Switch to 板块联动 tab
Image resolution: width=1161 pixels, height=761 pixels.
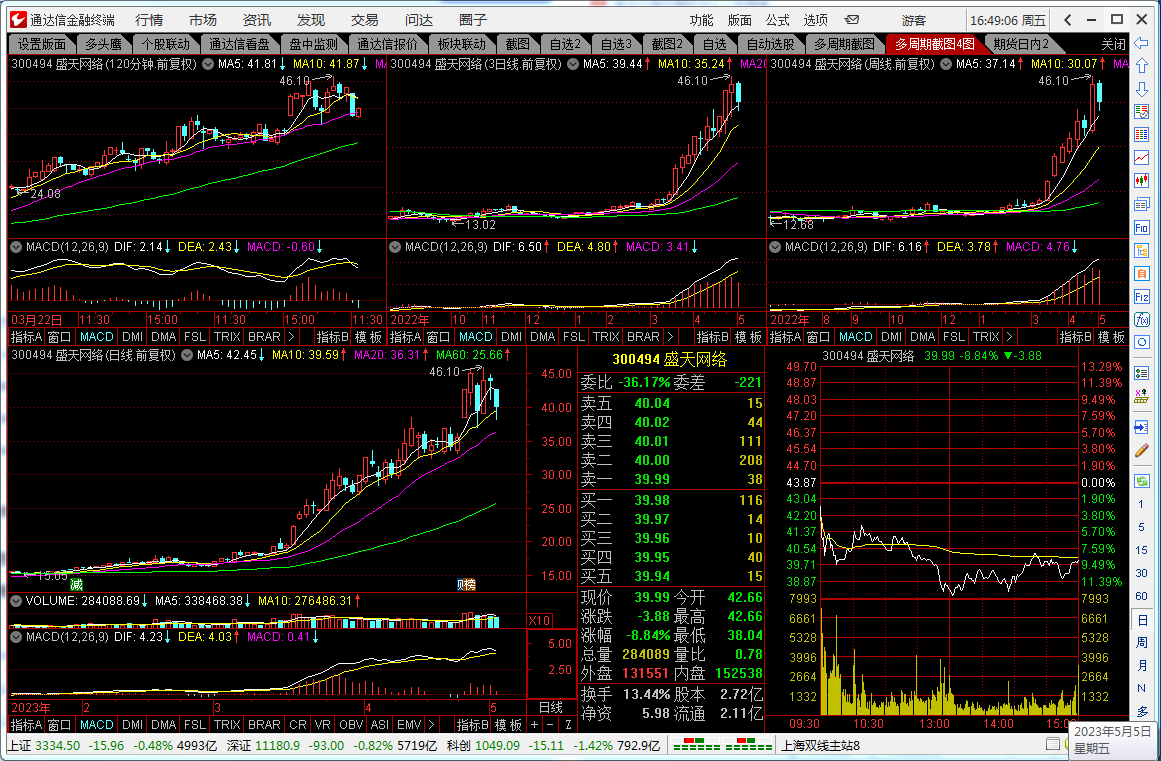point(461,44)
